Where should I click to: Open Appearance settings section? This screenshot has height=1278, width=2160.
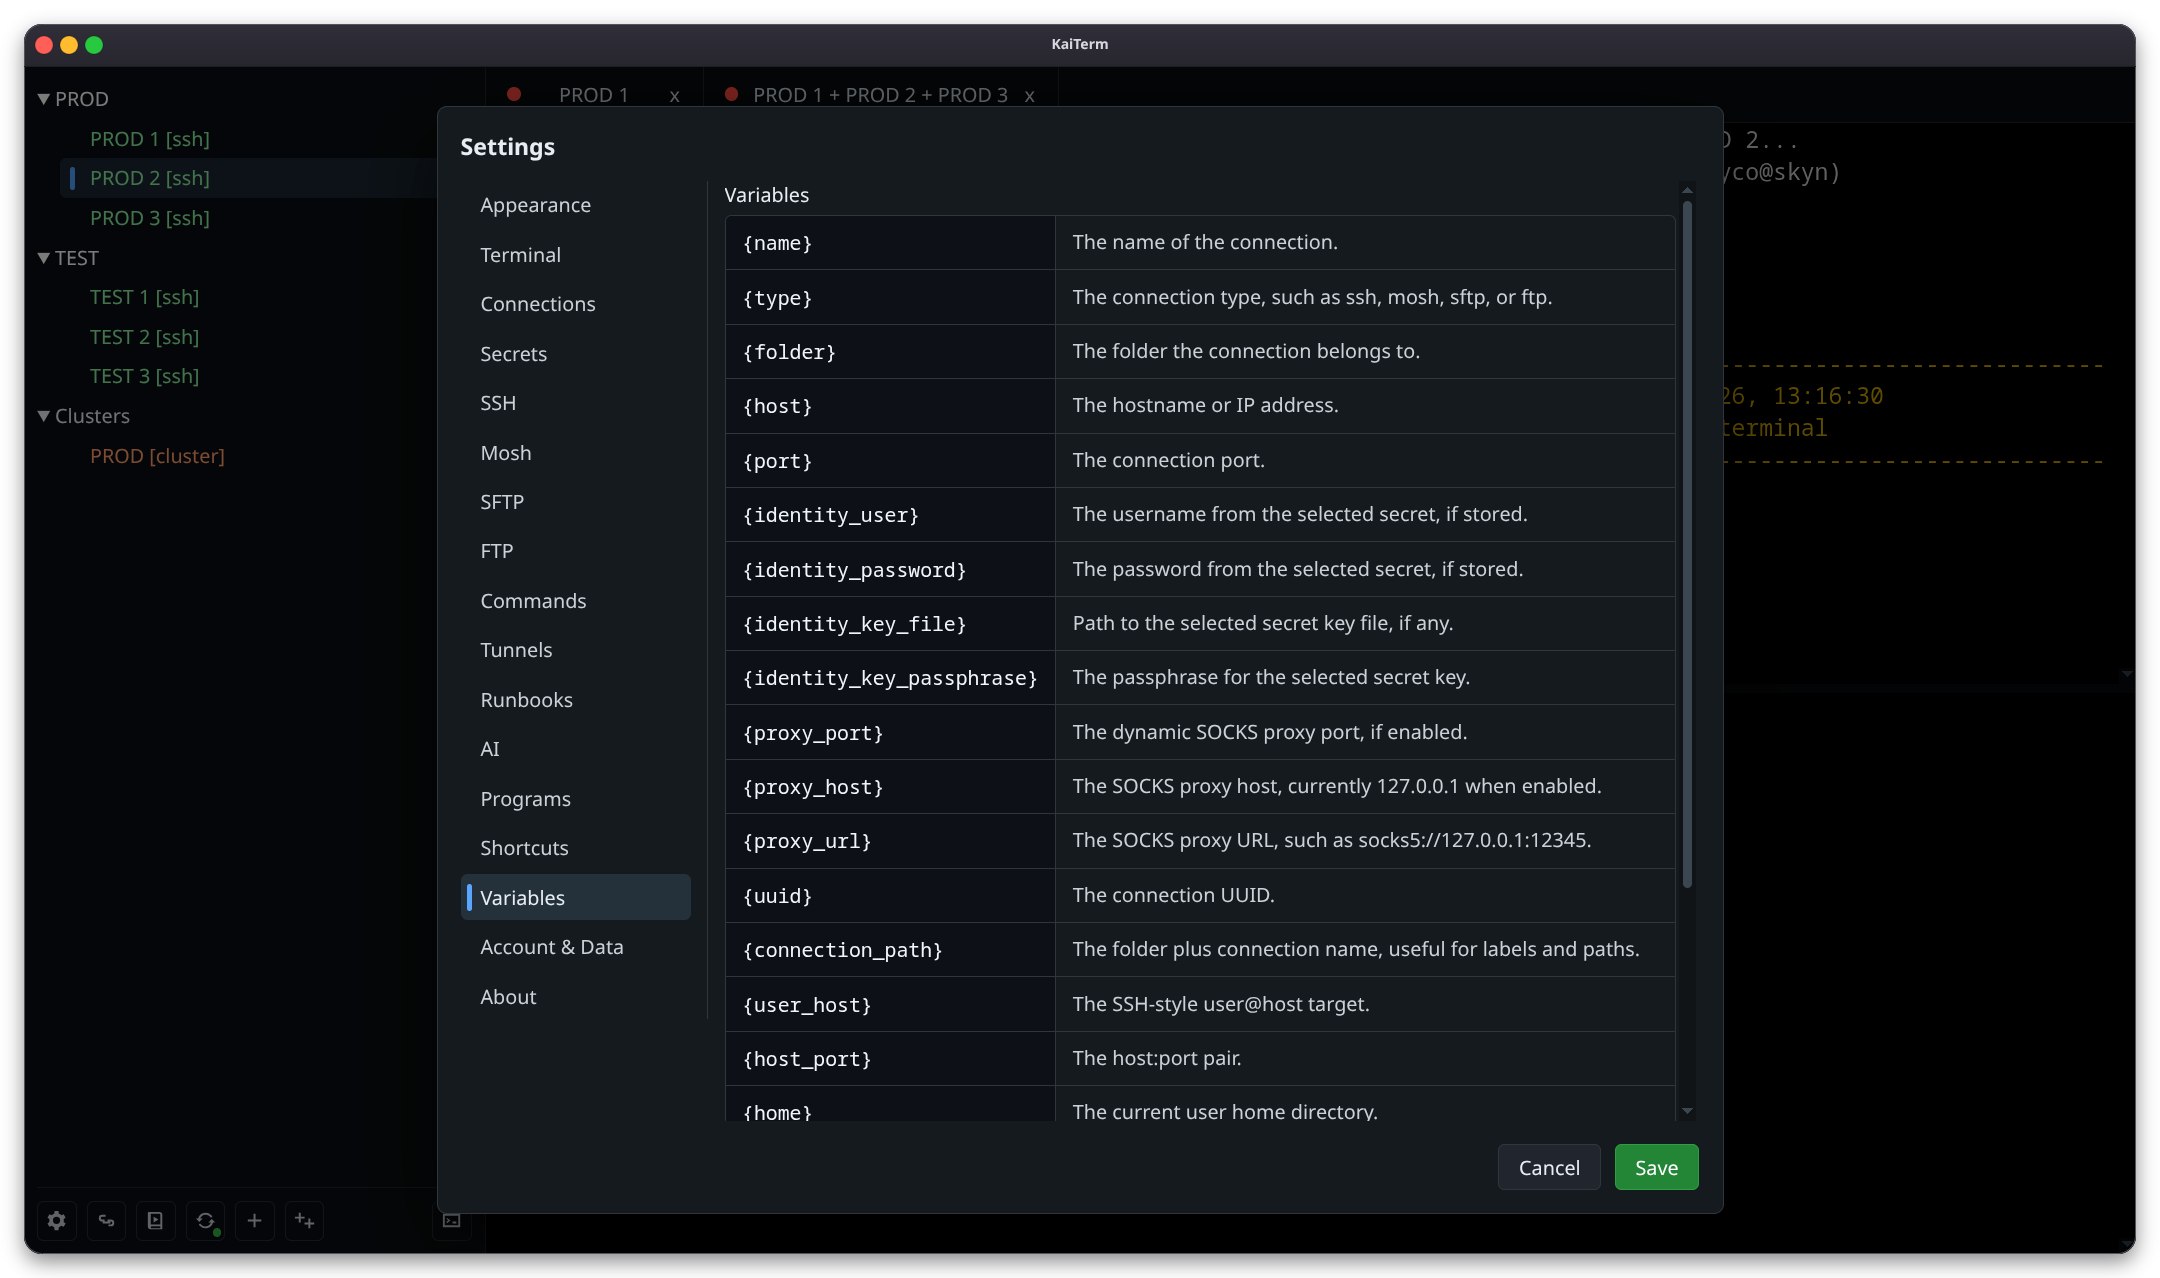coord(576,205)
